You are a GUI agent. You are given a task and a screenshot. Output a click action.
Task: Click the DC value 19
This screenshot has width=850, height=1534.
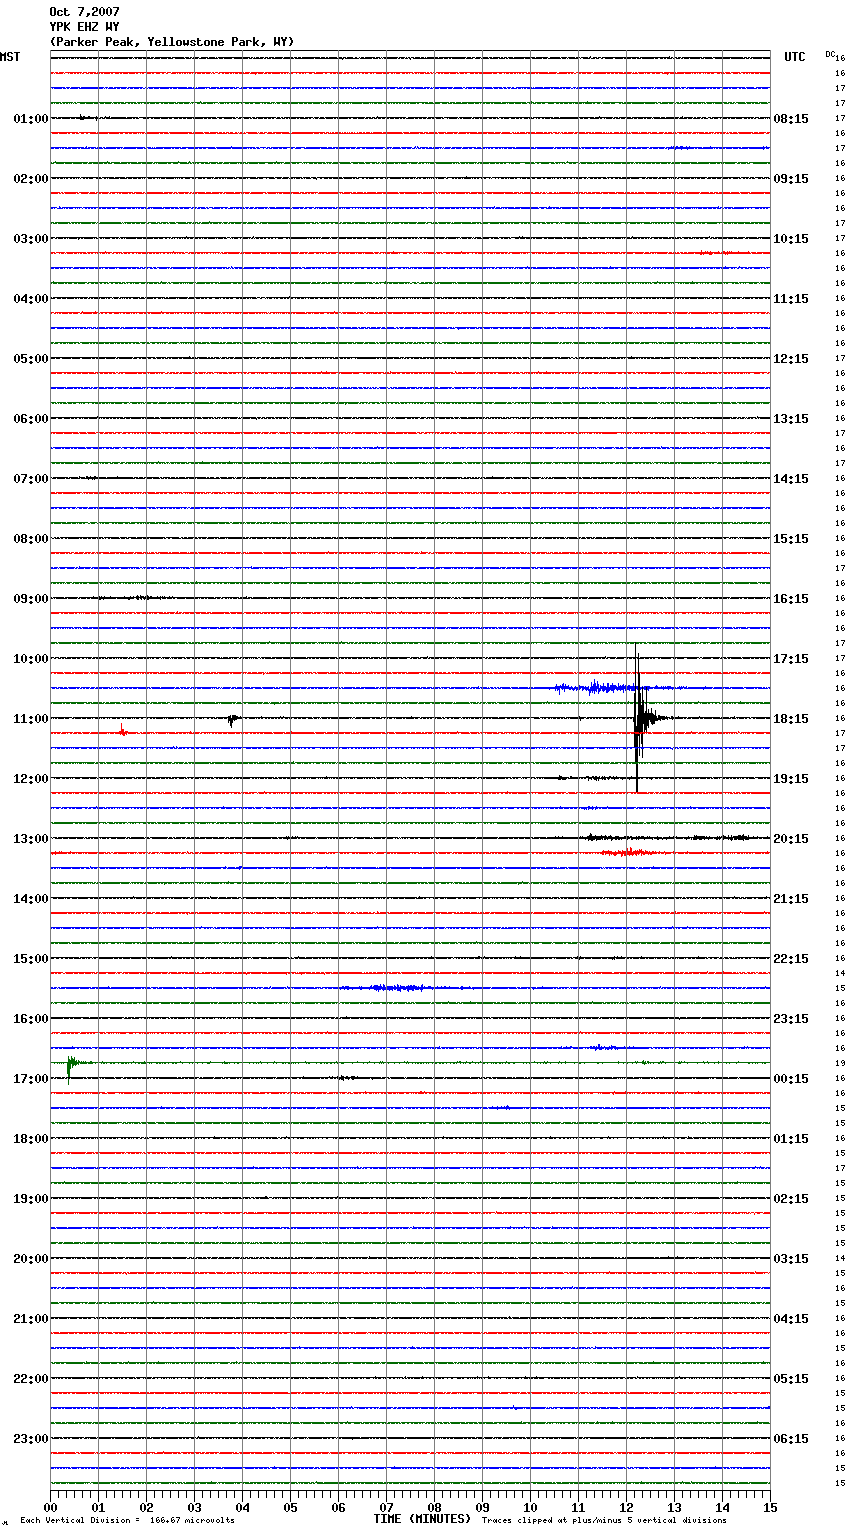click(840, 1064)
